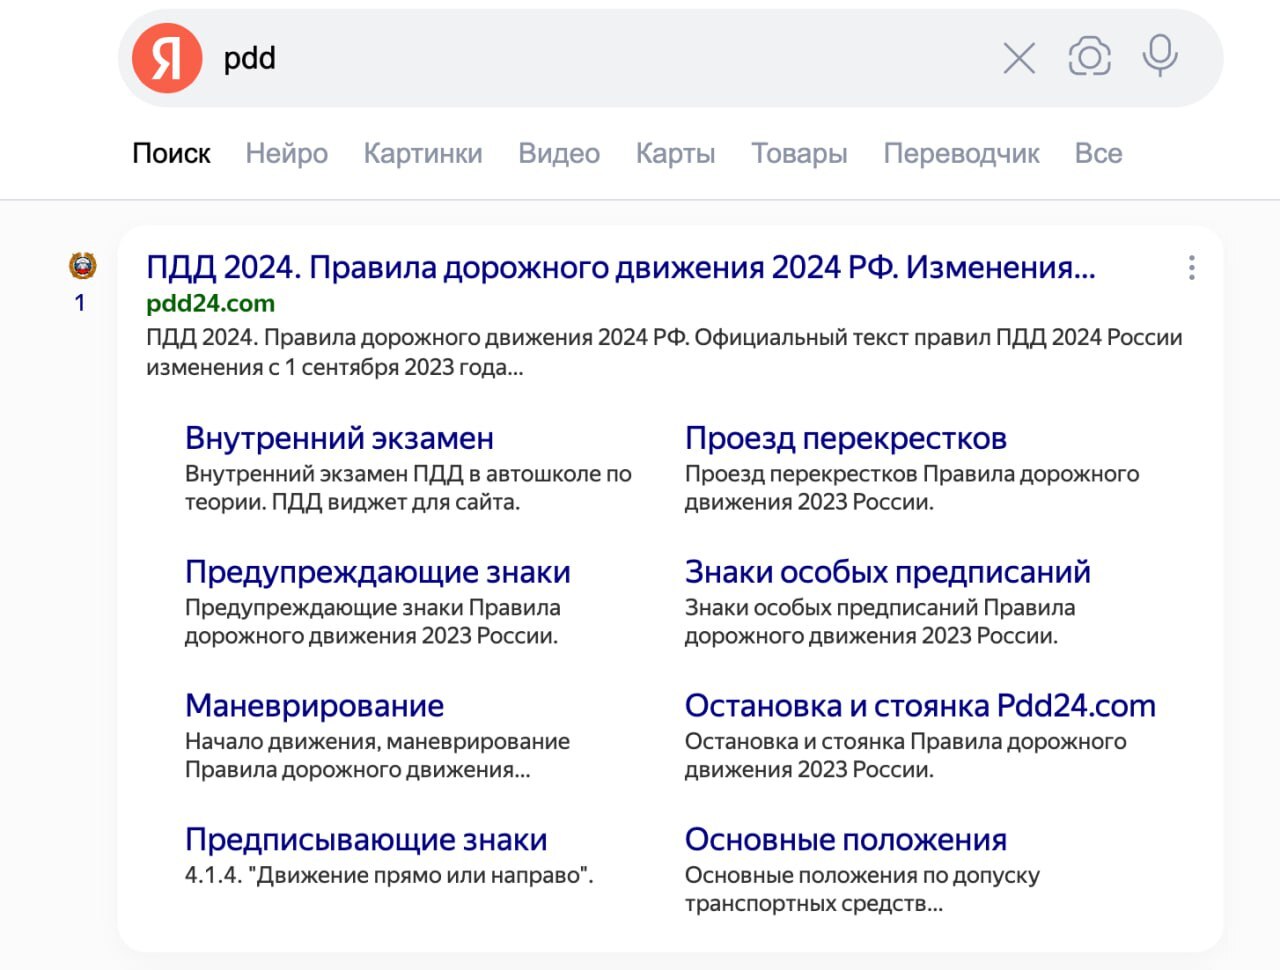
Task: Clear the search query with X icon
Action: (1018, 59)
